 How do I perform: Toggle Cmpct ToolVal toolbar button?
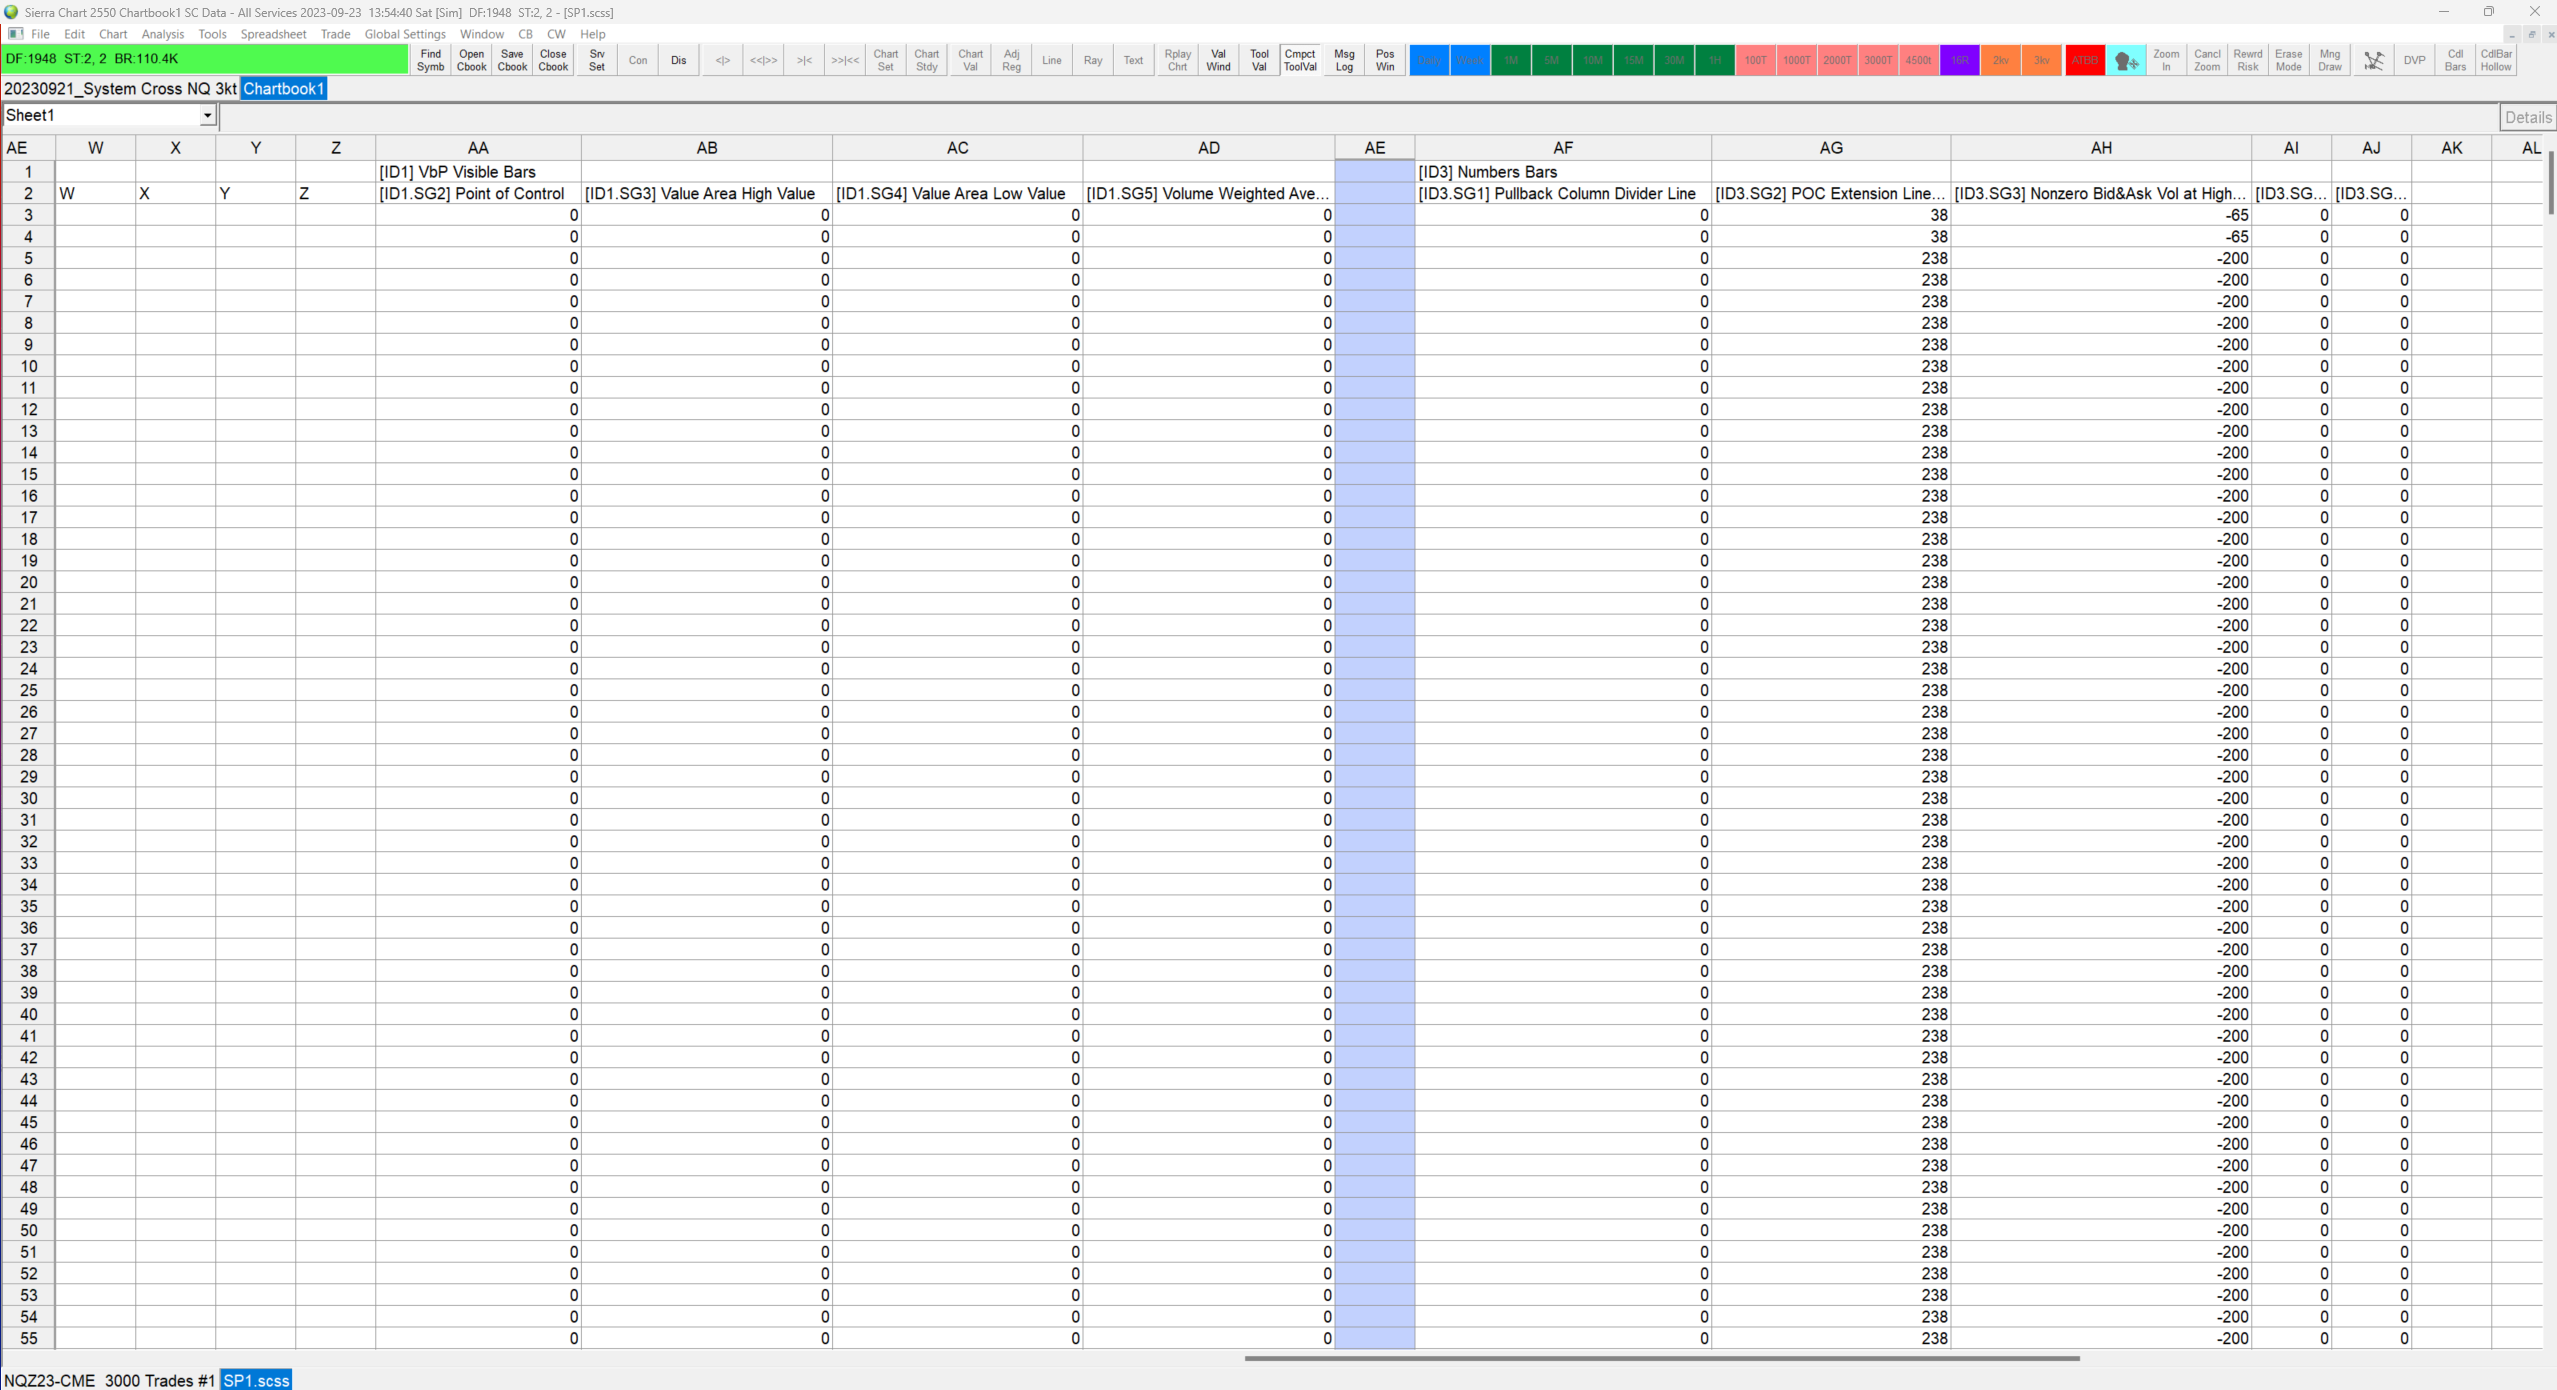[x=1299, y=61]
